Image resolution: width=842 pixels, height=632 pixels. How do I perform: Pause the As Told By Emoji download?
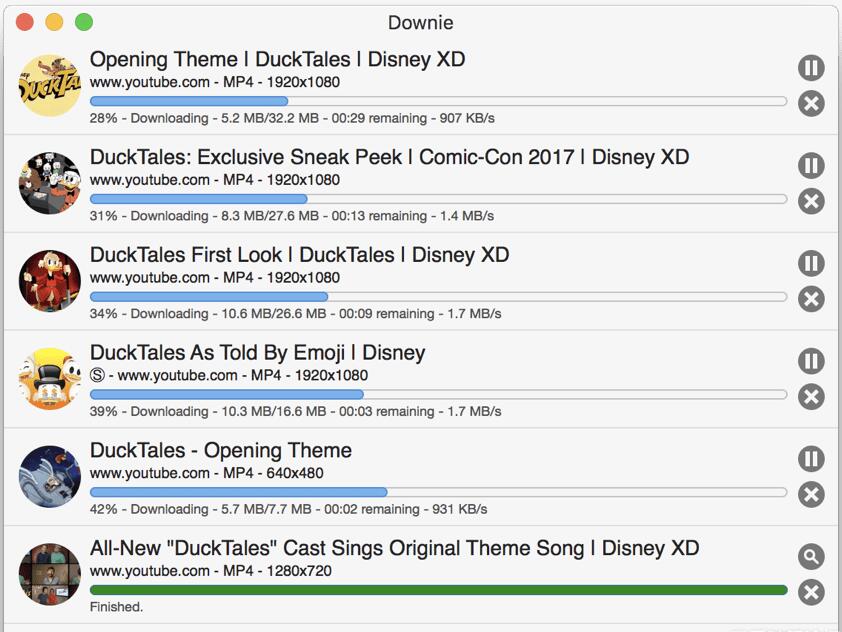coord(811,361)
